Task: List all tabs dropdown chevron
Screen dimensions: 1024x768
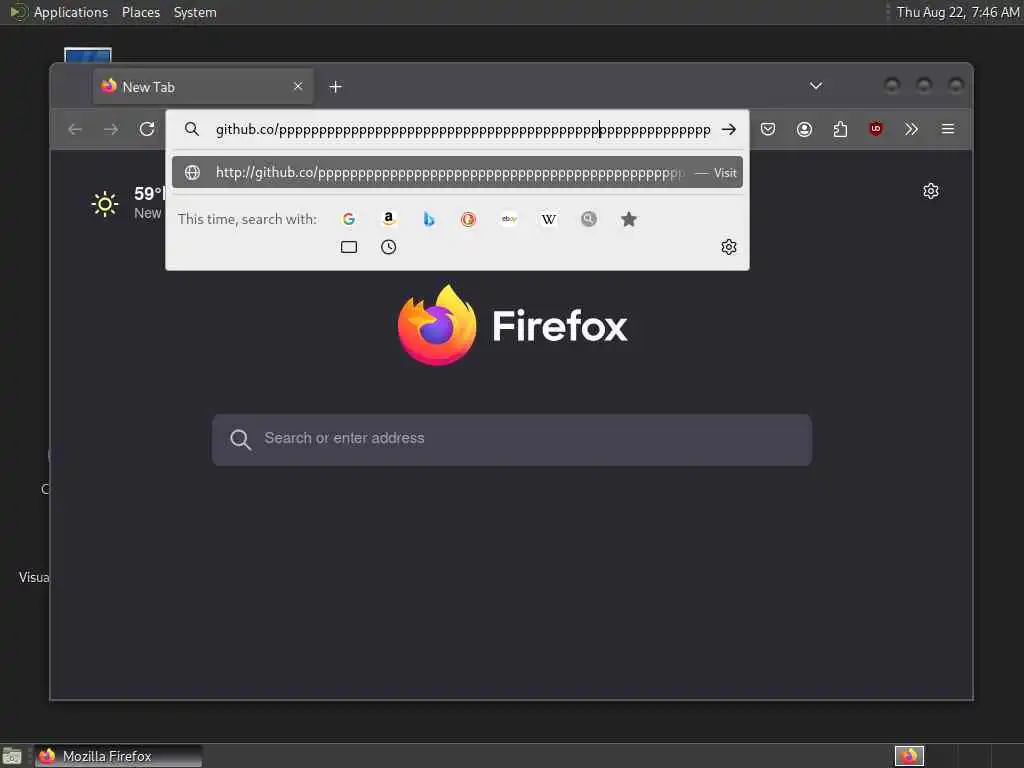Action: [x=816, y=86]
